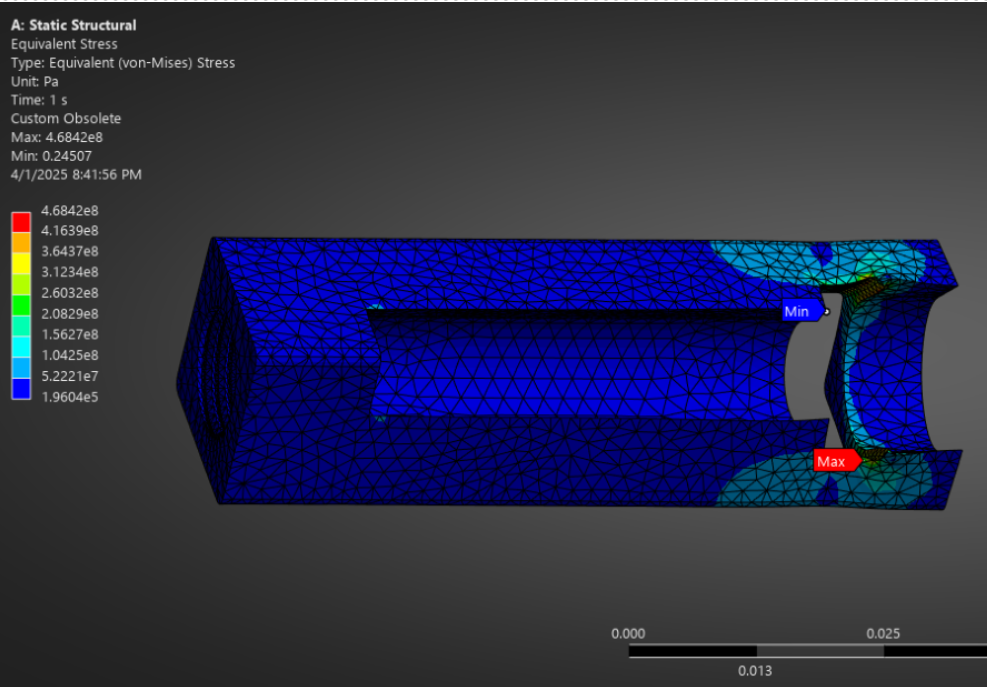The image size is (987, 687).
Task: Click the 0.013 scale ruler label
Action: (x=755, y=671)
